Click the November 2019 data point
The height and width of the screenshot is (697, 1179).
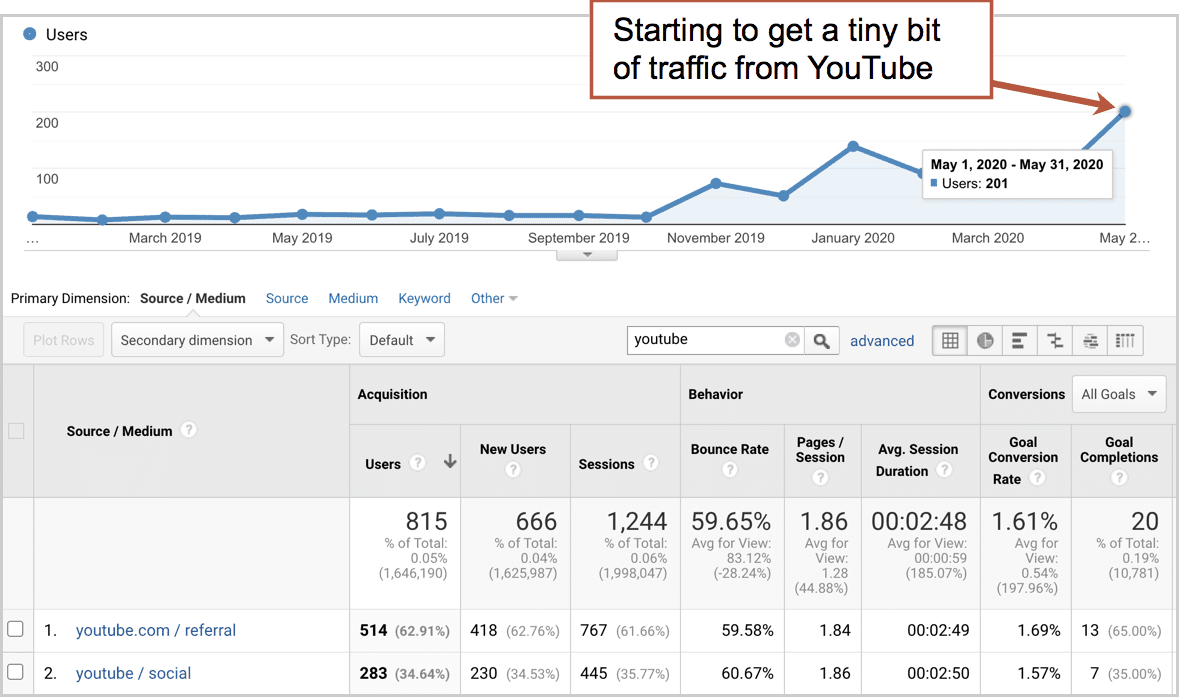coord(716,183)
